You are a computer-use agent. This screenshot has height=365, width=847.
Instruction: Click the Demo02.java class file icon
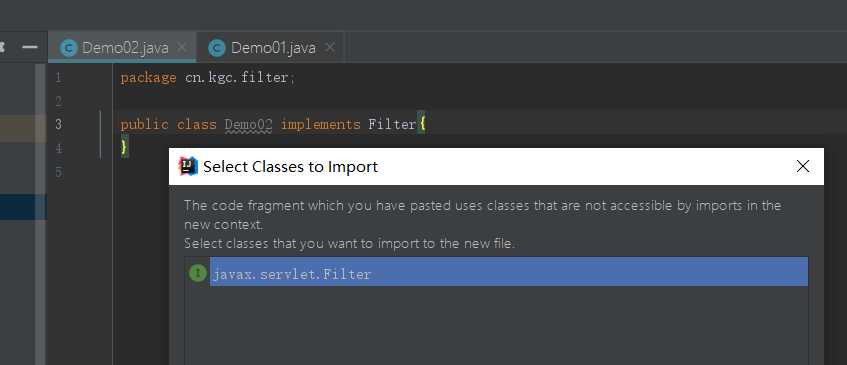coord(69,48)
